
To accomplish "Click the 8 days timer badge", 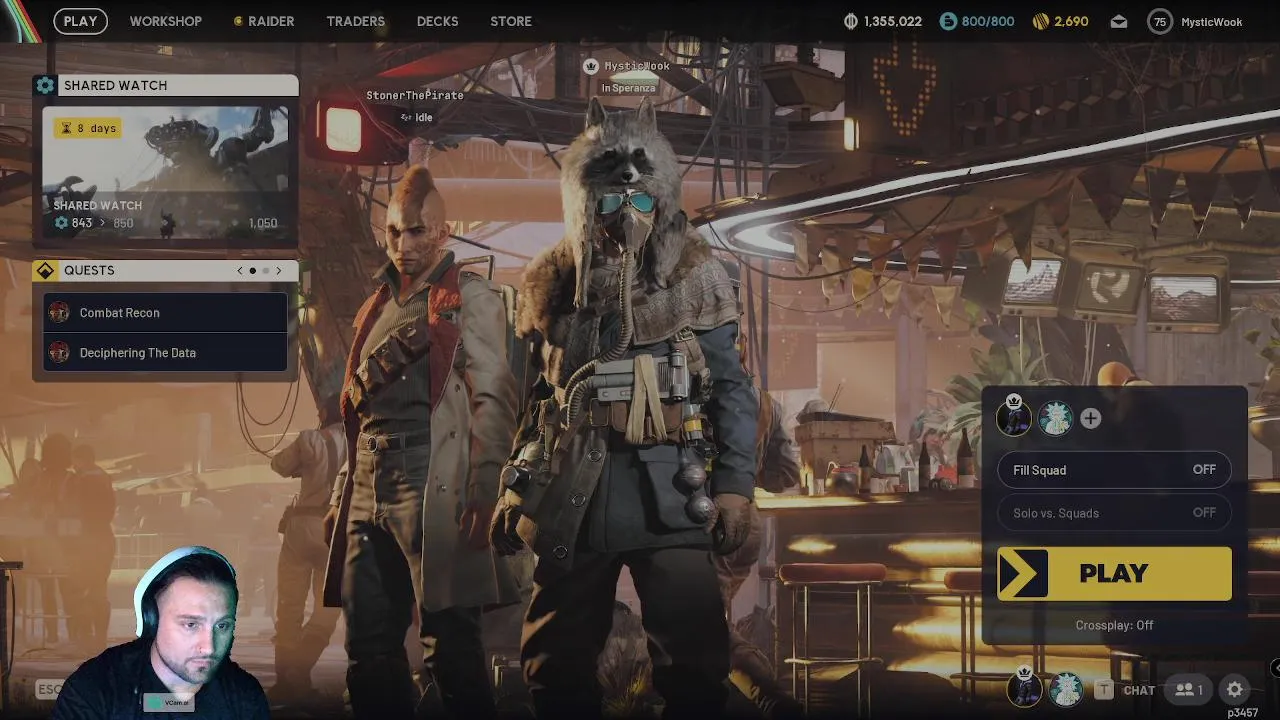I will tap(89, 128).
